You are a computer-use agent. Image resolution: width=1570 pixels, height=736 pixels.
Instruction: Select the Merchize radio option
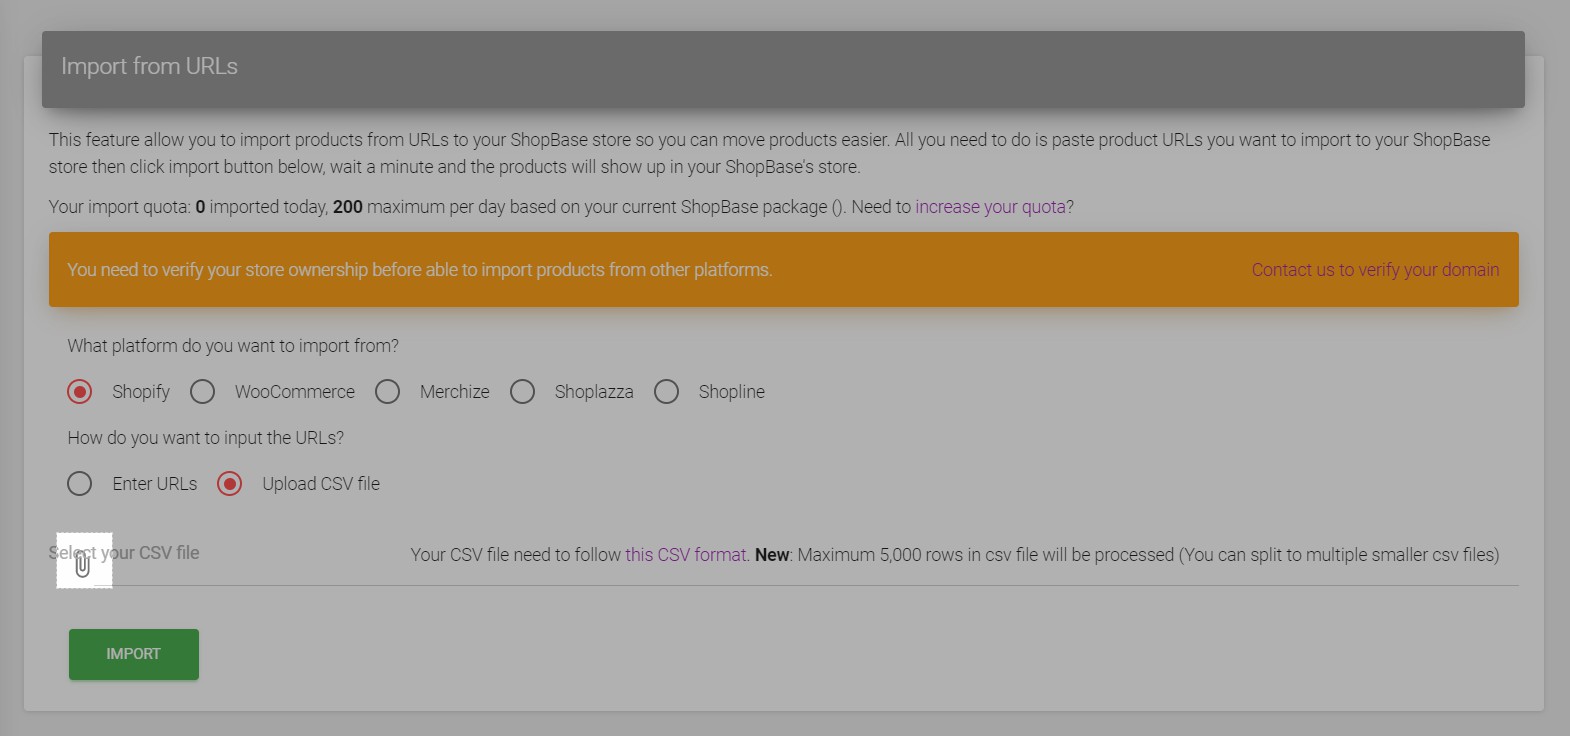tap(388, 392)
